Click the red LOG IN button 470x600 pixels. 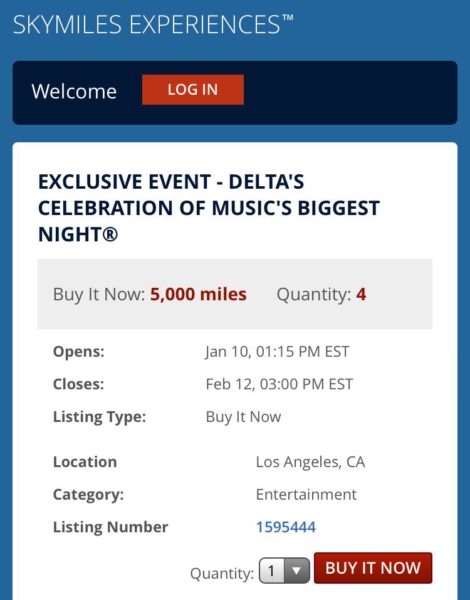click(193, 90)
